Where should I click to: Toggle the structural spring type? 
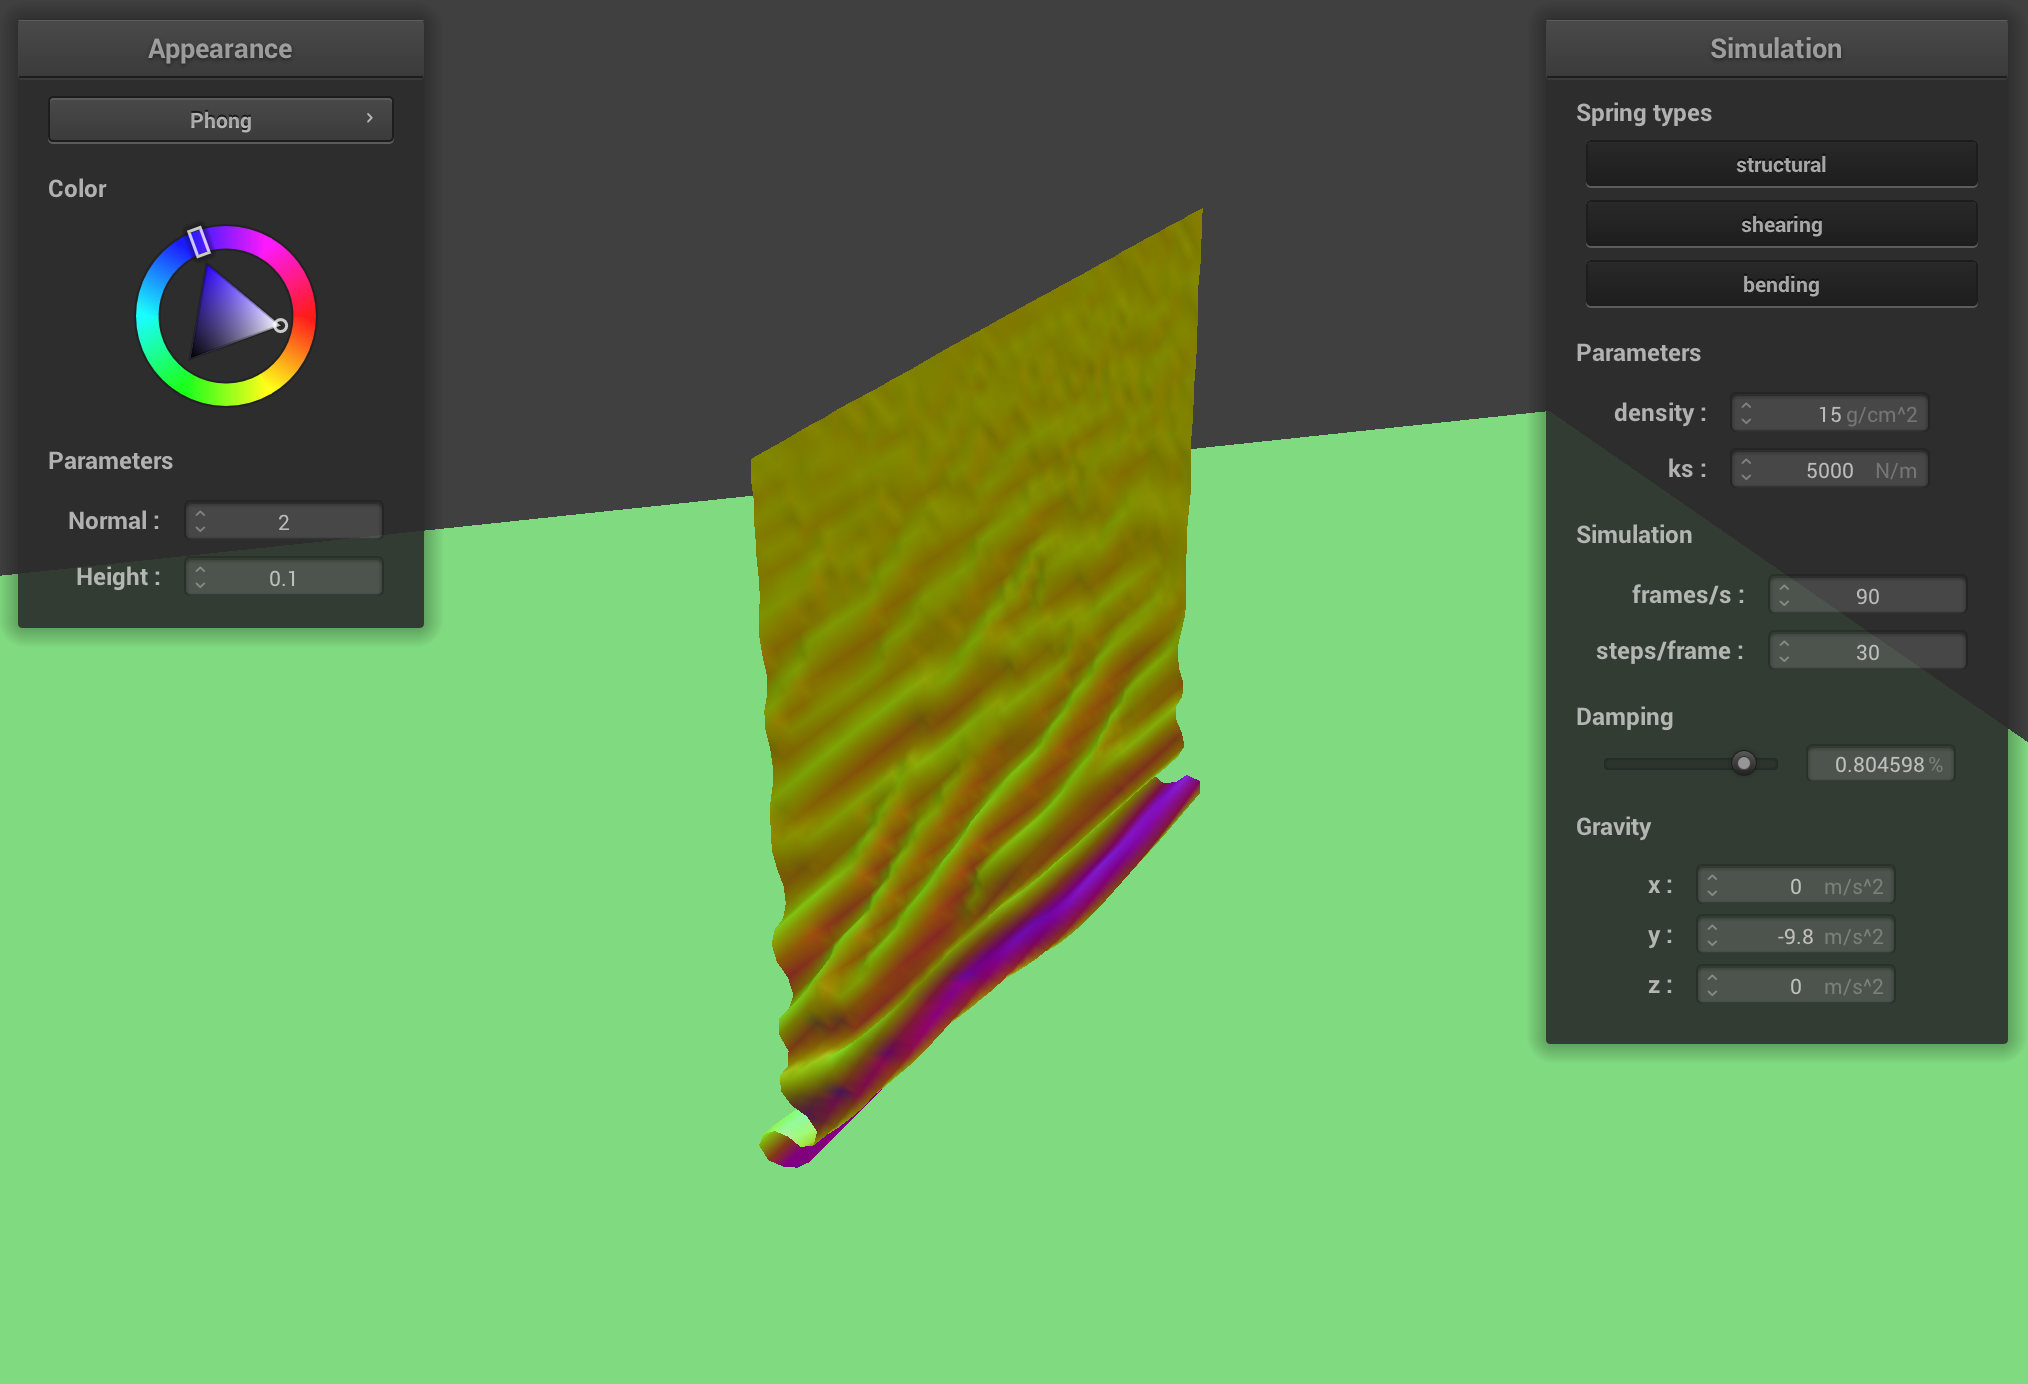[1780, 165]
